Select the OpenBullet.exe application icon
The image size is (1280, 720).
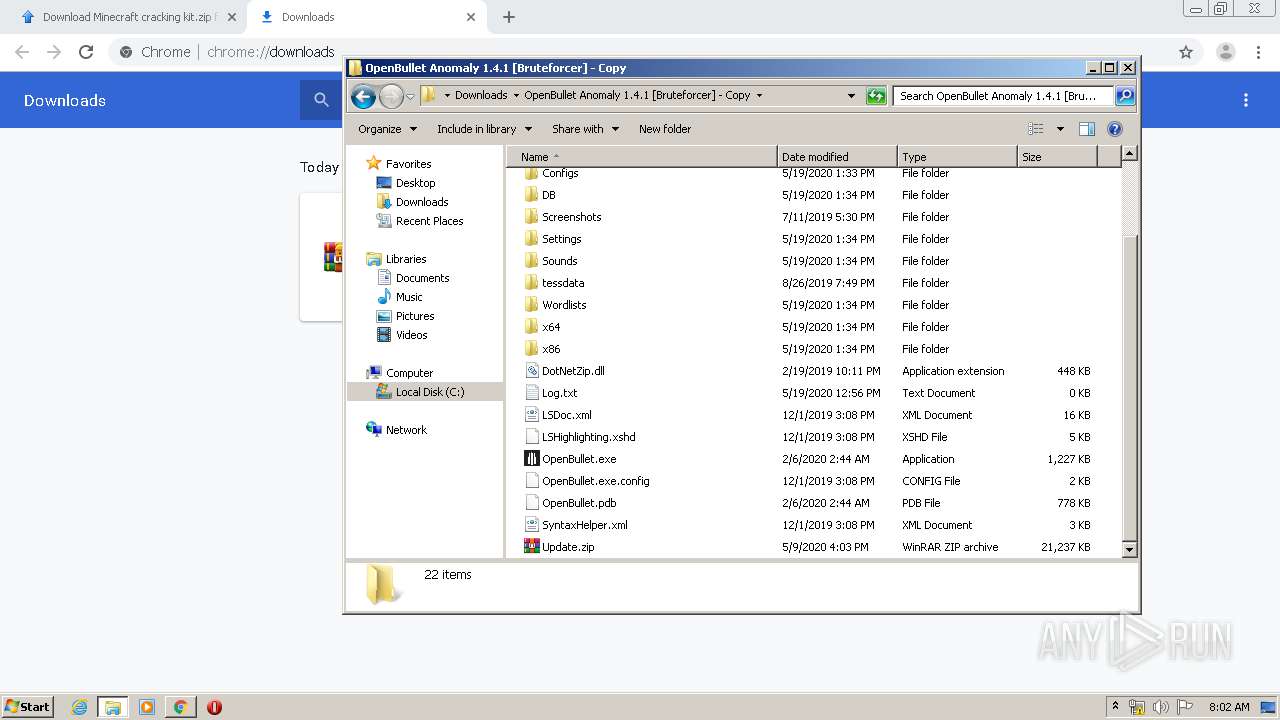pos(532,459)
